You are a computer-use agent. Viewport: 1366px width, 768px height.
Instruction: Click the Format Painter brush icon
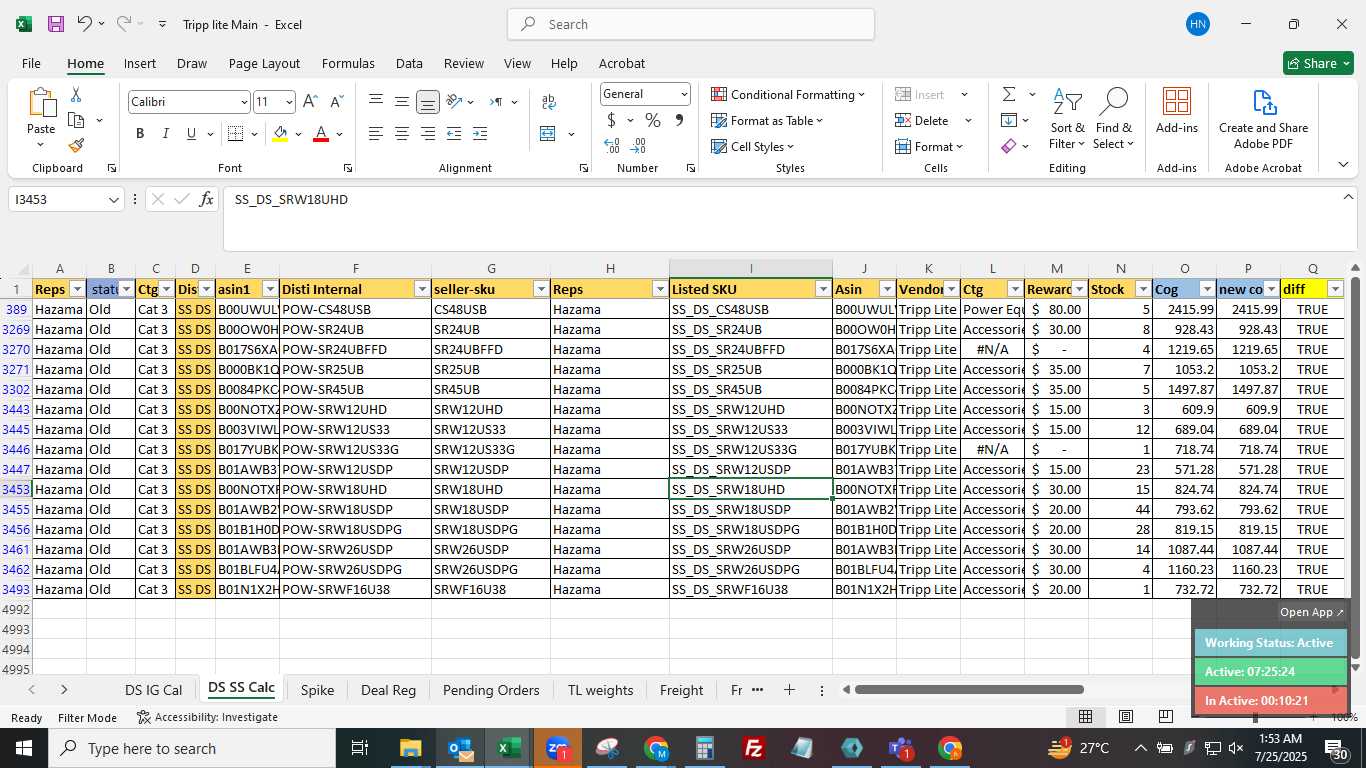click(x=76, y=145)
